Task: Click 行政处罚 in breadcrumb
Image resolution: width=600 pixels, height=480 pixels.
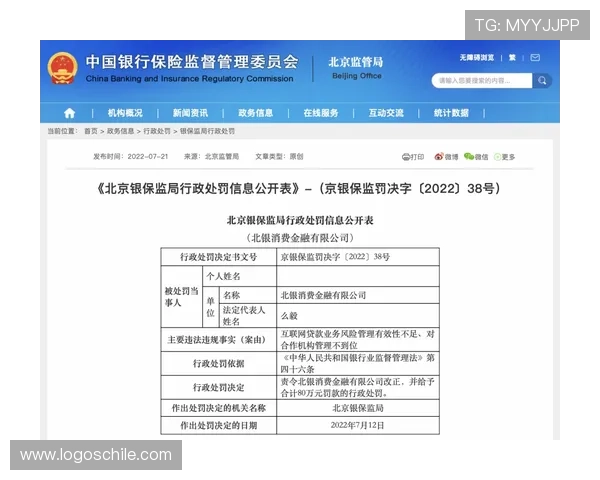Action: [x=157, y=131]
